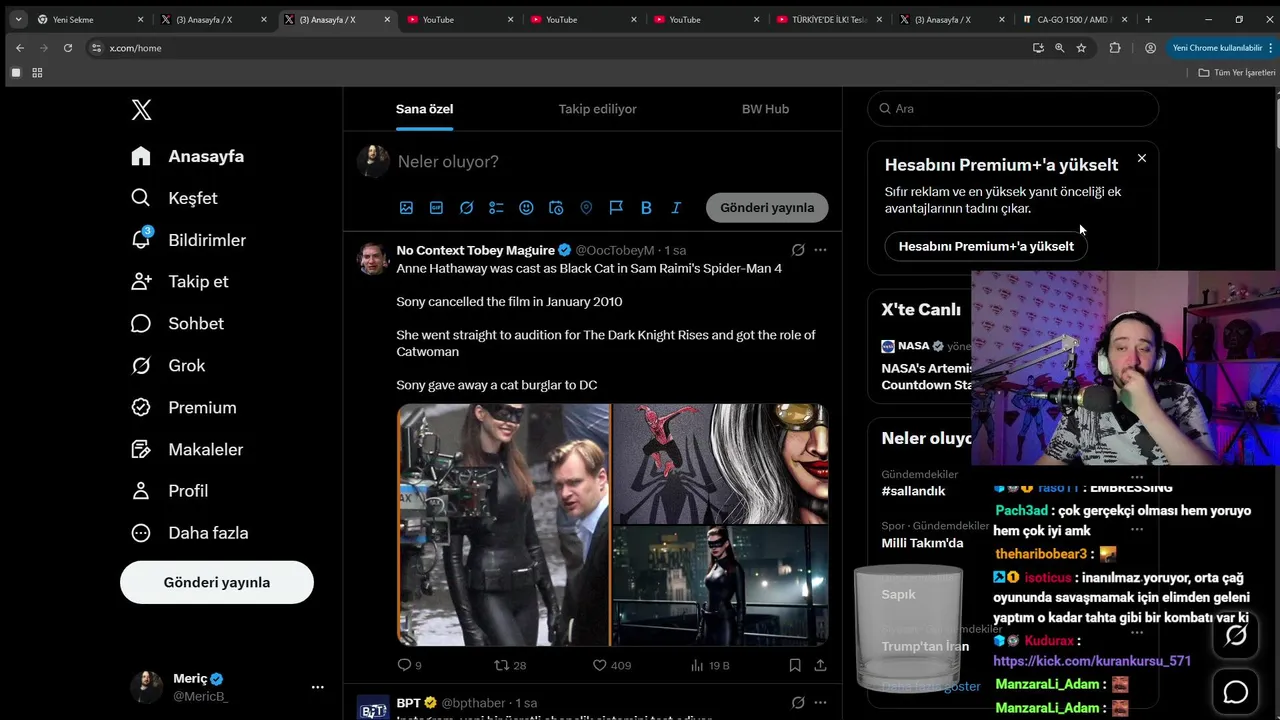Bookmark this page with the star icon
Viewport: 1280px width, 720px height.
click(x=1081, y=48)
